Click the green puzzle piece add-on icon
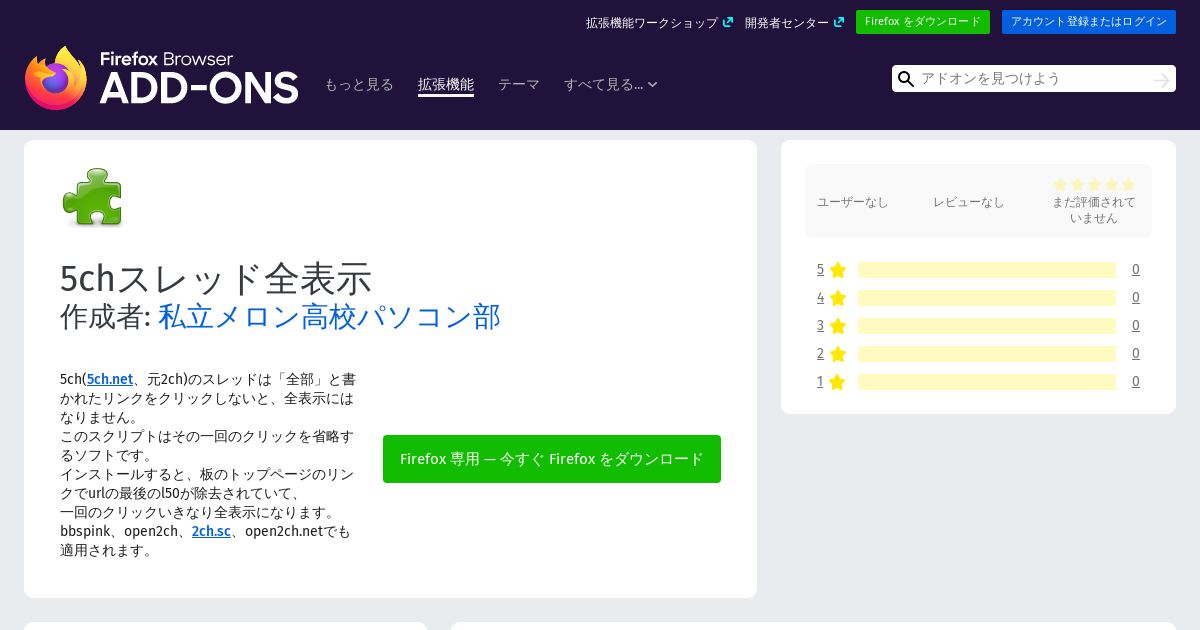This screenshot has width=1200, height=630. (x=92, y=196)
